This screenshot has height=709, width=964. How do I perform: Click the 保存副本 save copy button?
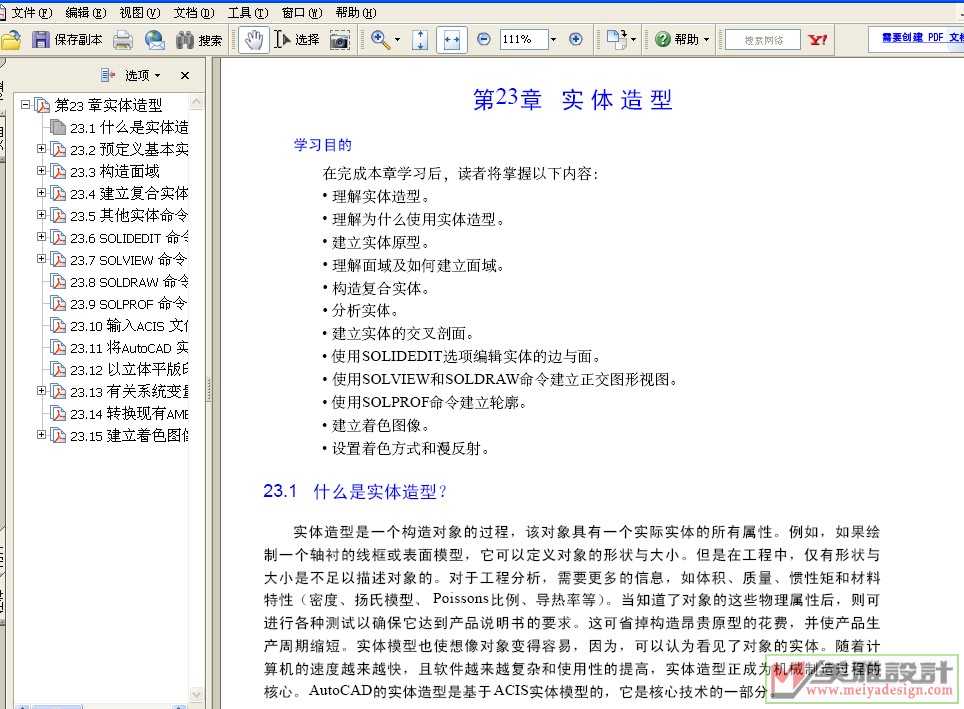pos(68,40)
